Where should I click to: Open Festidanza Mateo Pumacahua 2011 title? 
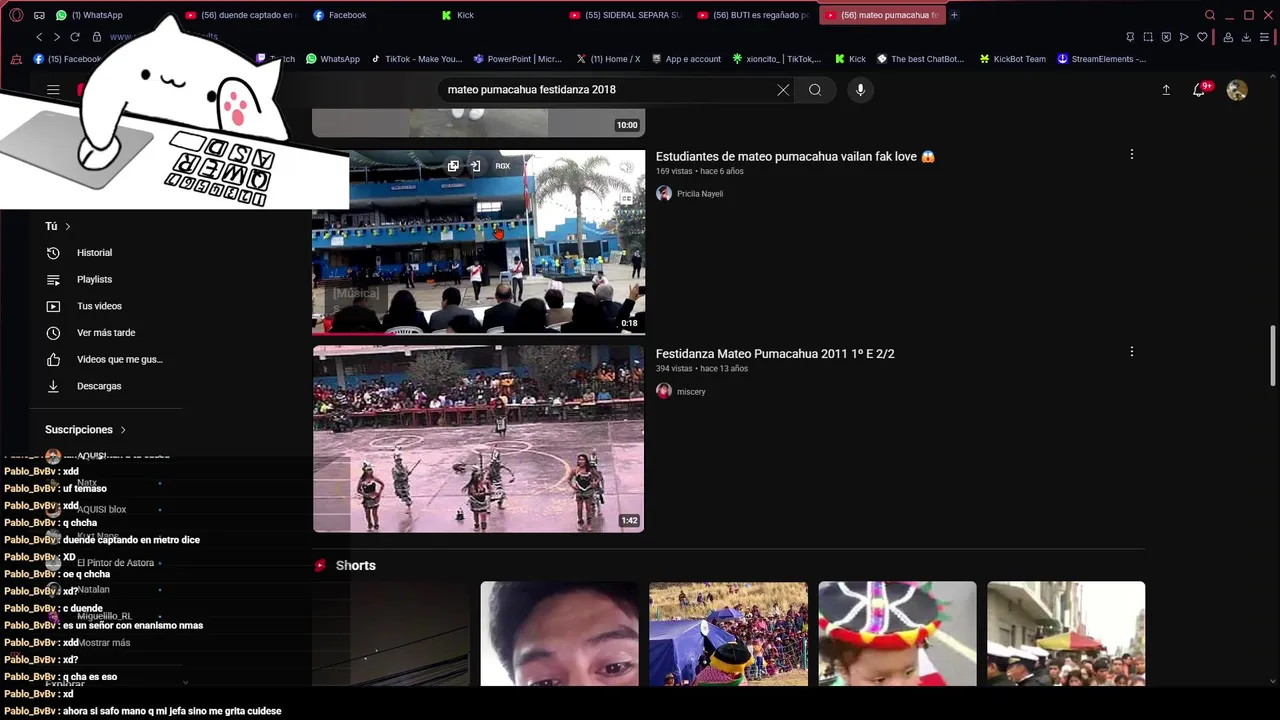tap(775, 354)
